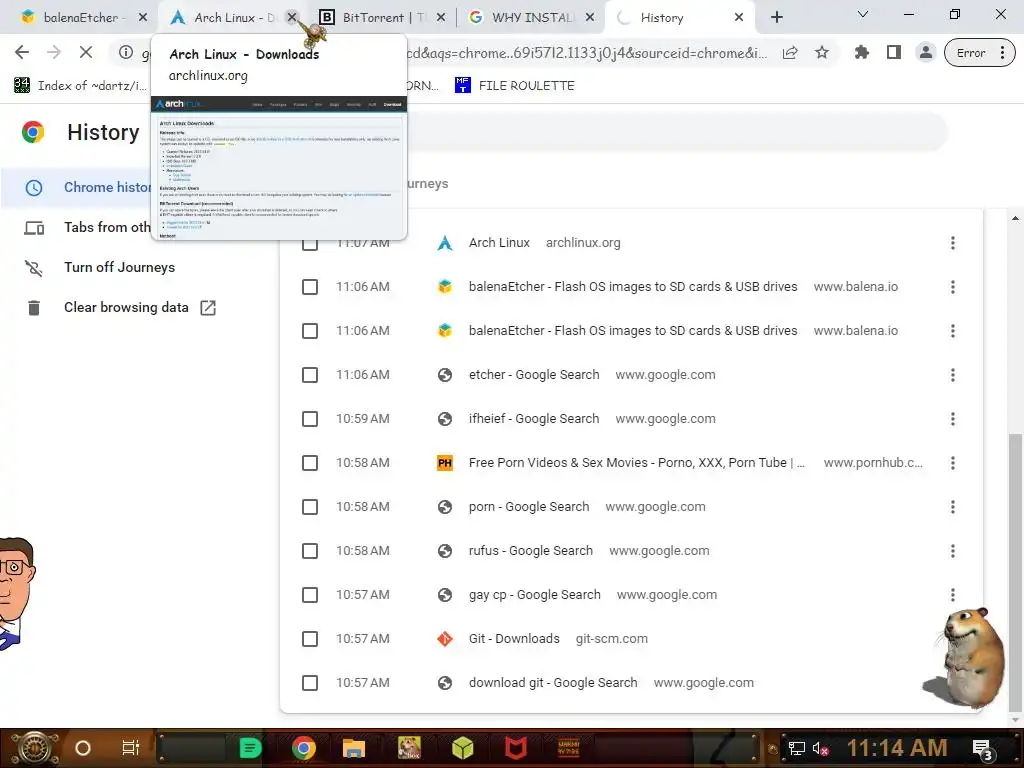Open the Index of ~dartz bookmark
The image size is (1024, 768).
(80, 86)
